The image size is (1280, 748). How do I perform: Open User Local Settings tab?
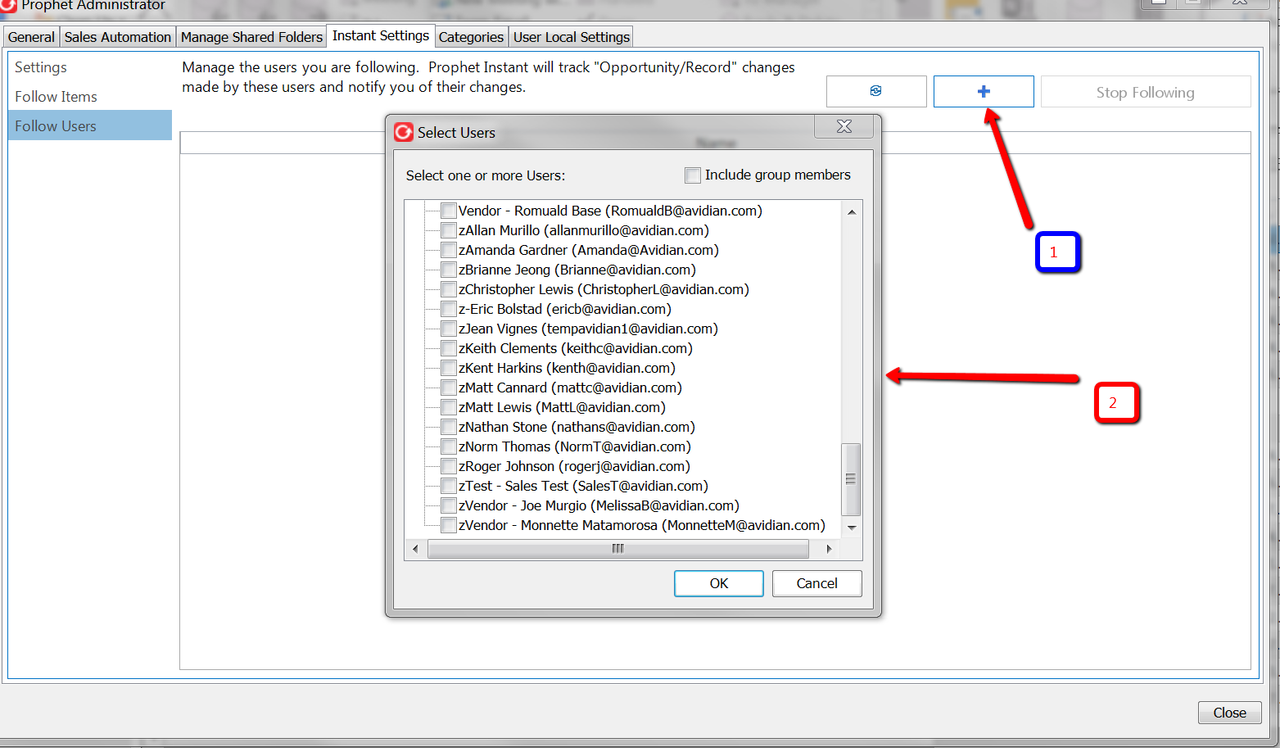pos(572,37)
